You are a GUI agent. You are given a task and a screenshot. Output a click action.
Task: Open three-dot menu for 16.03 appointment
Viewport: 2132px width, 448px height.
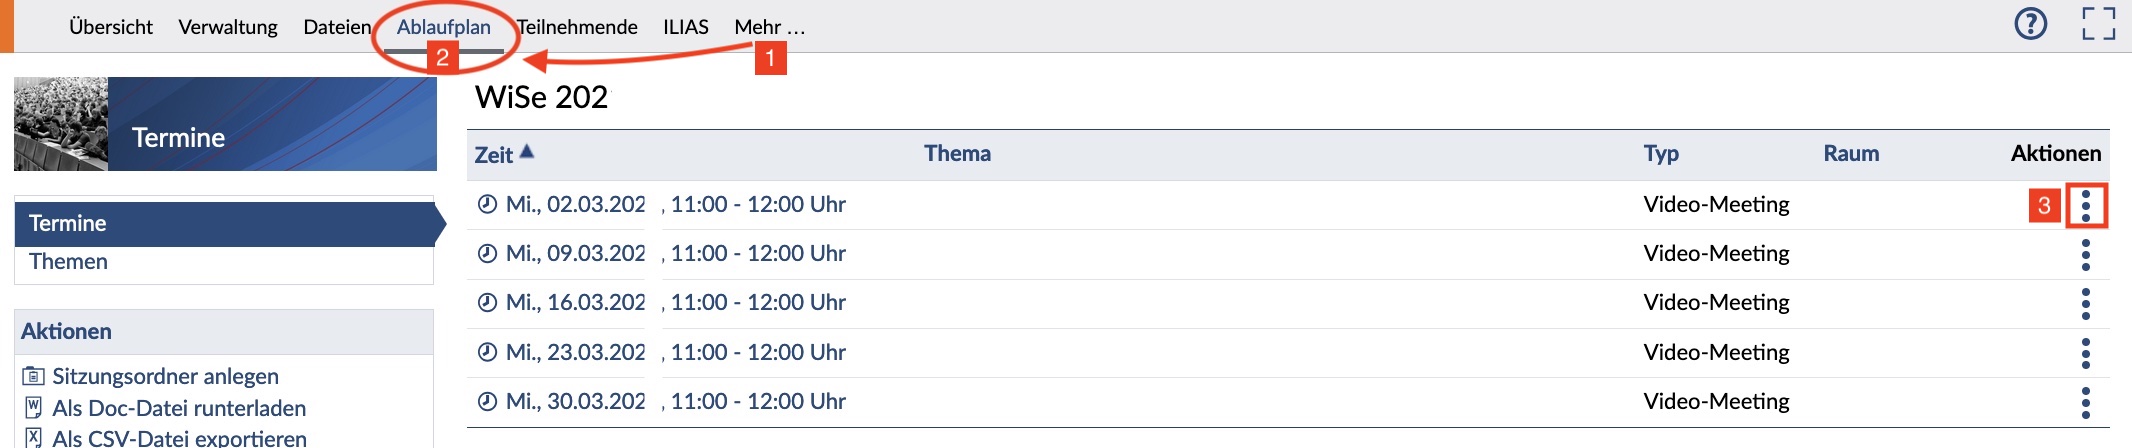2085,304
